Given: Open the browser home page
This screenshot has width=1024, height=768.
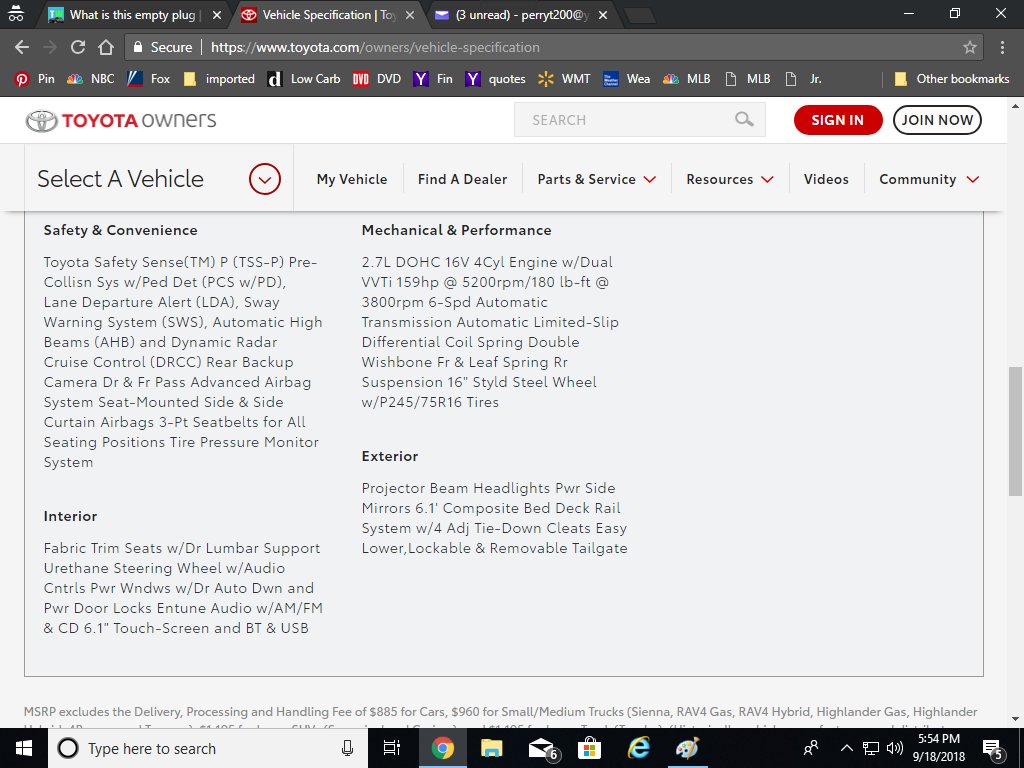Looking at the screenshot, I should tap(106, 47).
